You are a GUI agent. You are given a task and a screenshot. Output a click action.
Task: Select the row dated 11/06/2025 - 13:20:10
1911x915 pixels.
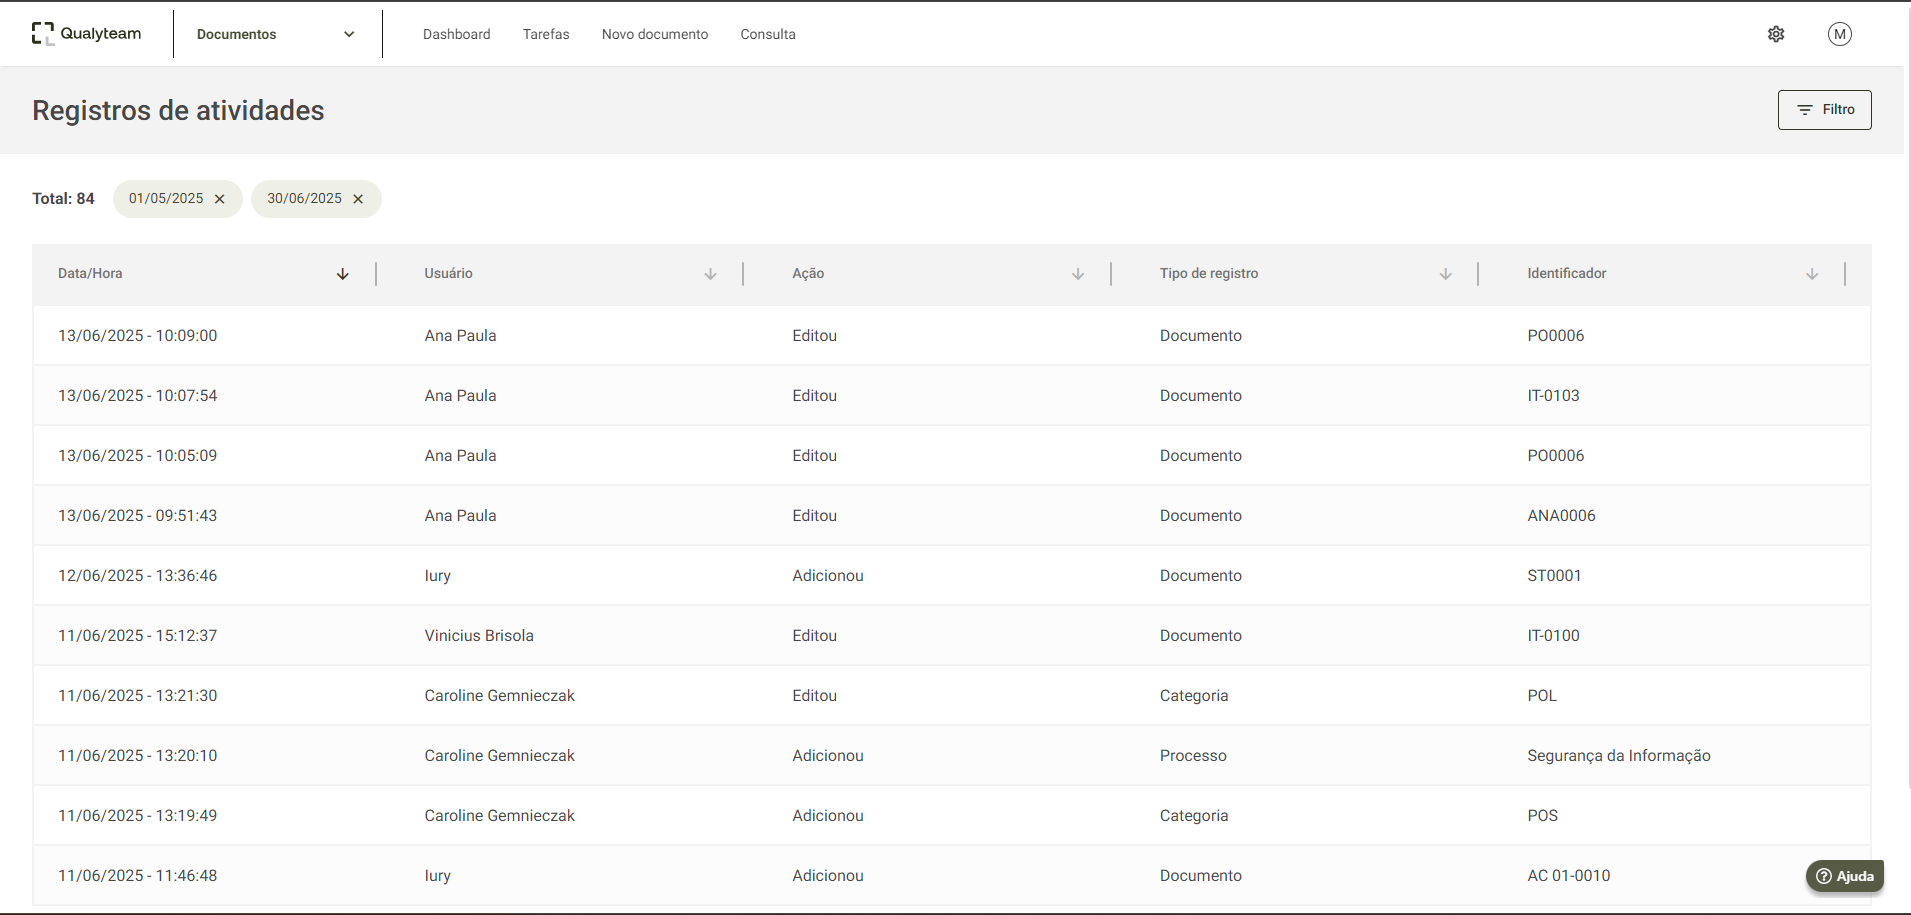(952, 756)
